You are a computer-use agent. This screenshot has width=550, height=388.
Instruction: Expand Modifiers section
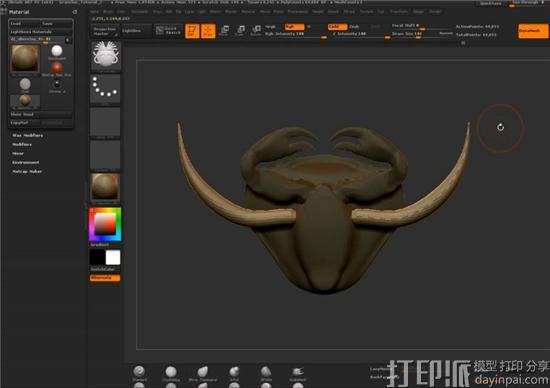22,145
